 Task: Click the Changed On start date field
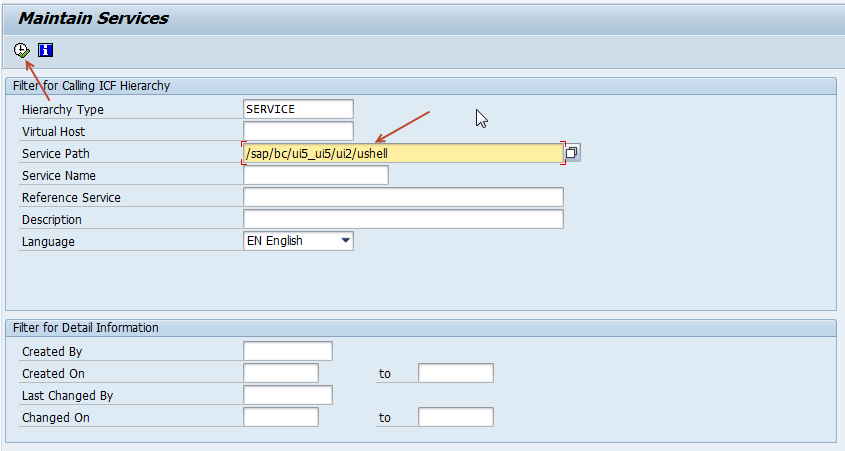pyautogui.click(x=281, y=417)
